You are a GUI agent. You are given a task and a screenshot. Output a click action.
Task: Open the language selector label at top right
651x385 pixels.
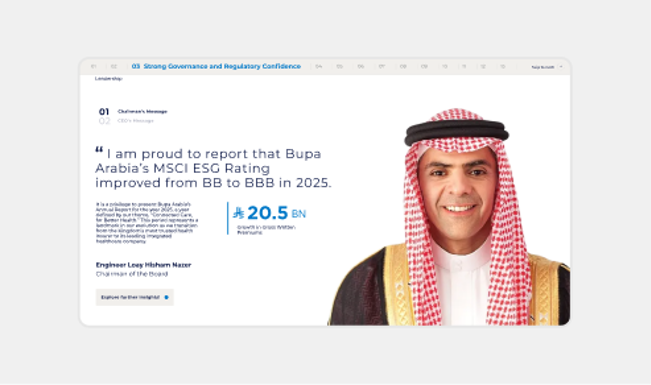[x=543, y=67]
